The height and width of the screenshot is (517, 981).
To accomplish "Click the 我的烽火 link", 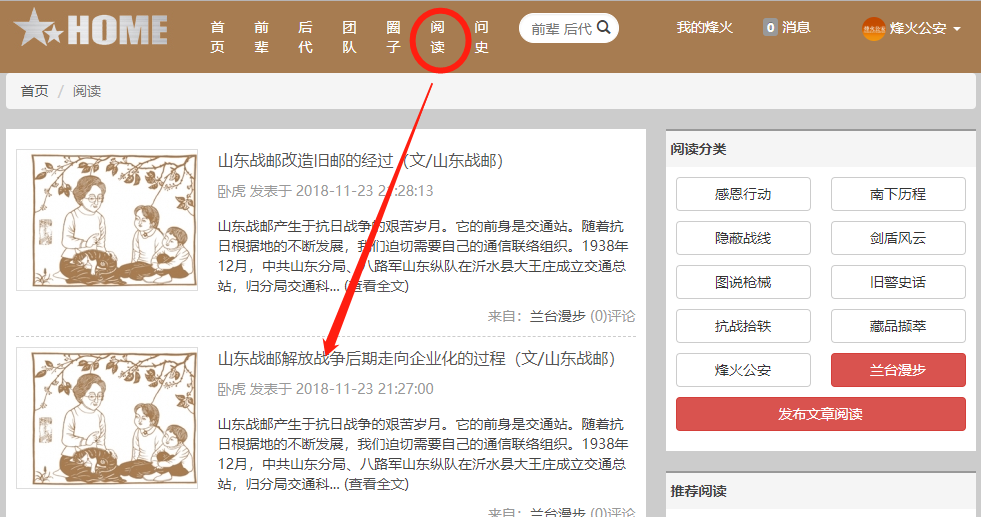I will click(704, 28).
